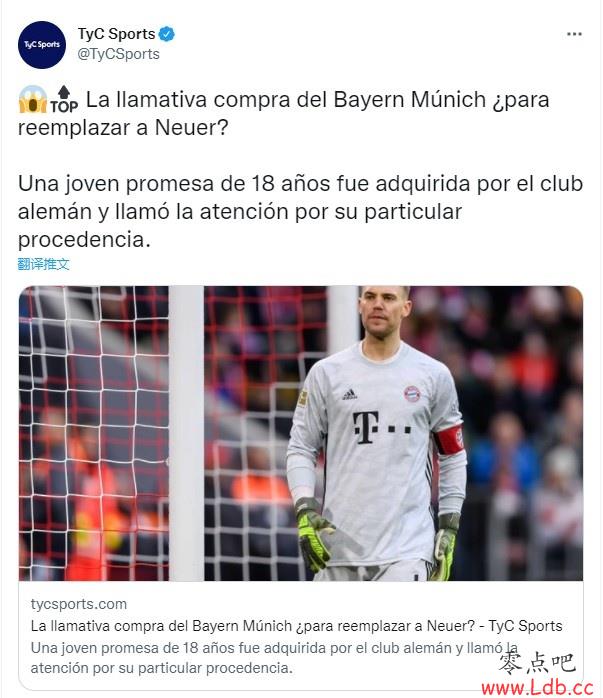Click the tweet headline about Bayern Múnich
603x698 pixels.
[283, 113]
